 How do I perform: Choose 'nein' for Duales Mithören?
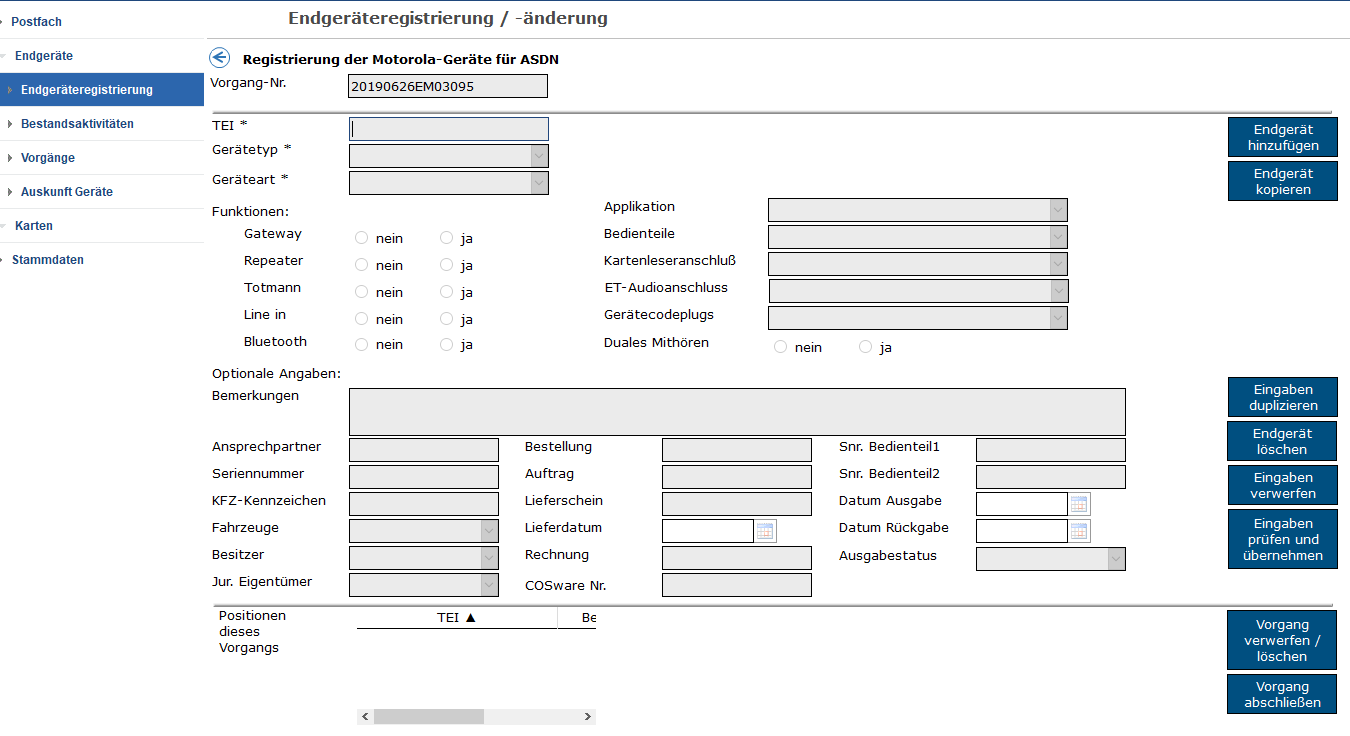pos(781,348)
